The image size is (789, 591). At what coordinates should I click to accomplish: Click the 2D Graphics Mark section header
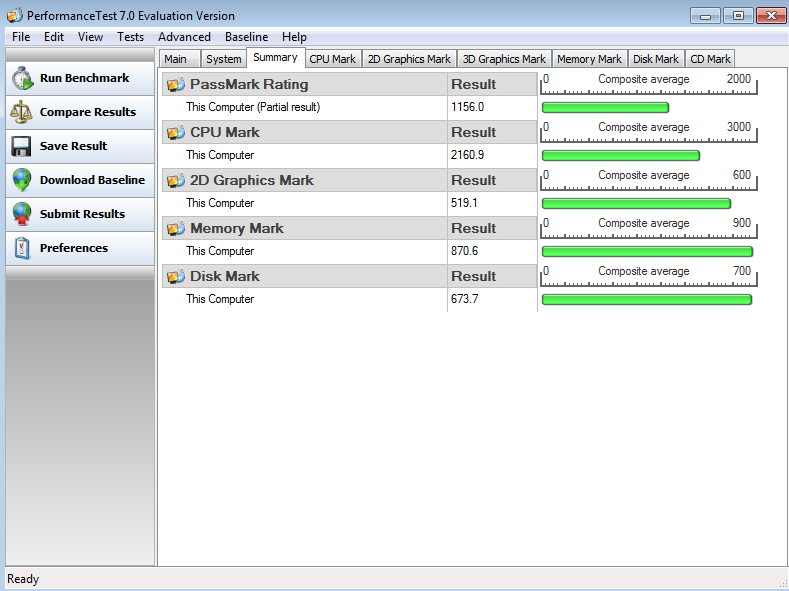click(304, 180)
